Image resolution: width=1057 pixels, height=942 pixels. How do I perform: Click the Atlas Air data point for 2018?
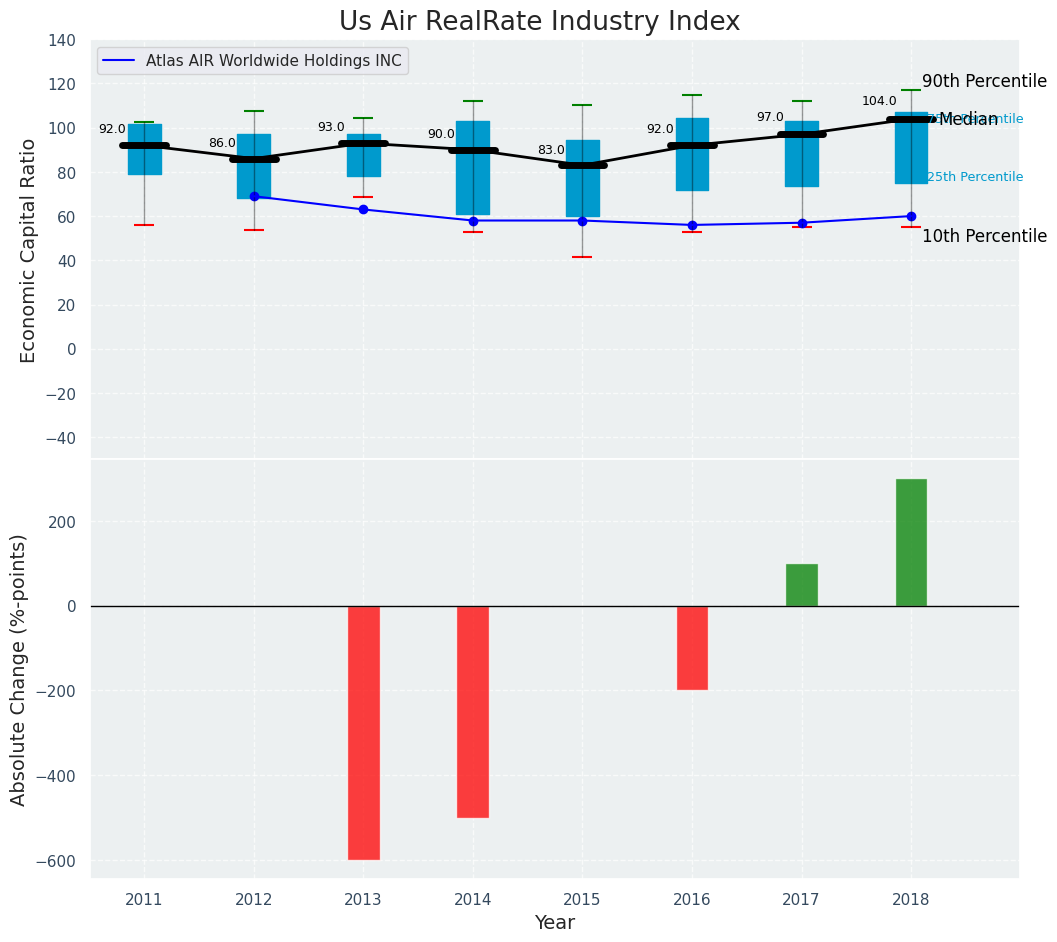coord(911,216)
